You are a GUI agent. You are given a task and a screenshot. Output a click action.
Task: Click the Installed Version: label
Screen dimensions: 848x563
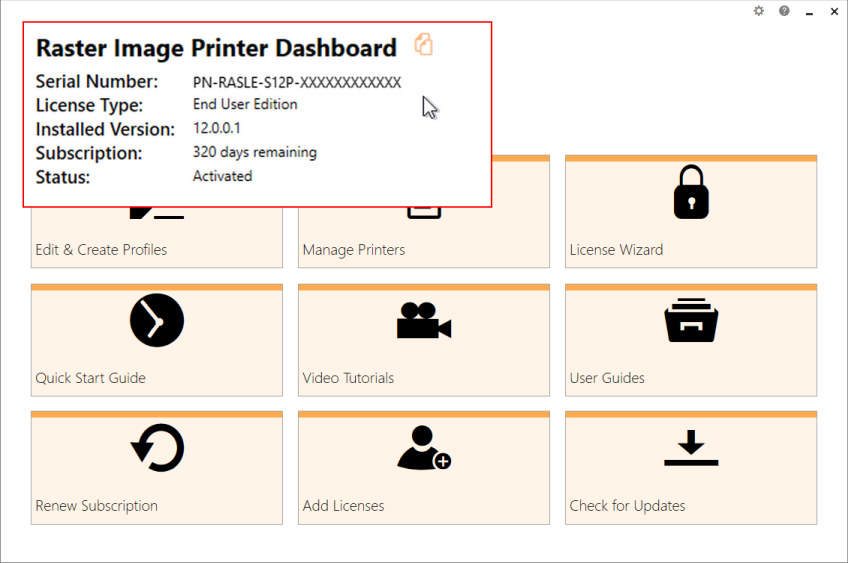pos(105,130)
